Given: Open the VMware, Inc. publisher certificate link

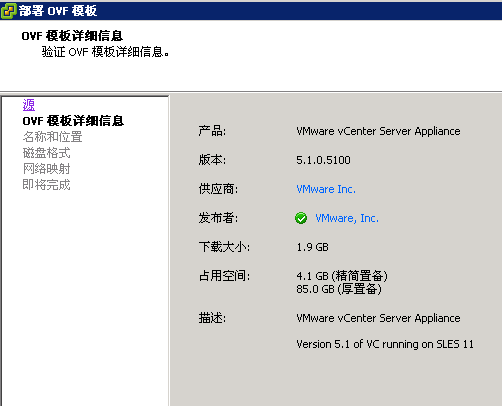Looking at the screenshot, I should (x=347, y=218).
